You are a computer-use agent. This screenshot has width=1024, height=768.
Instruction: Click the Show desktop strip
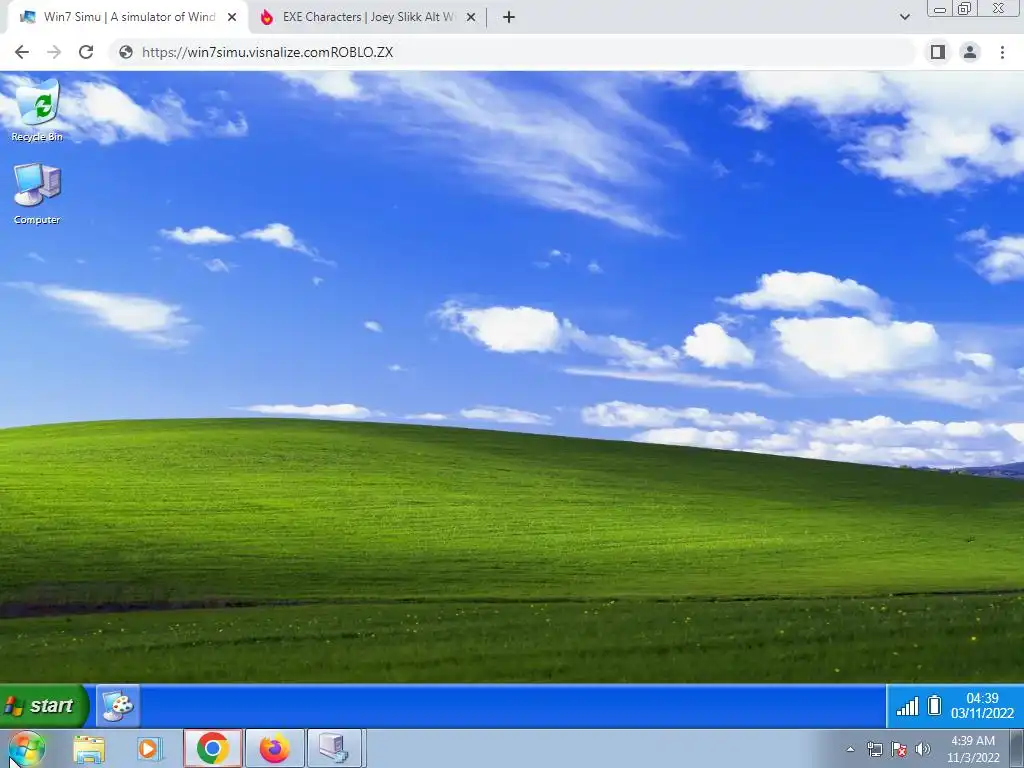point(1017,748)
